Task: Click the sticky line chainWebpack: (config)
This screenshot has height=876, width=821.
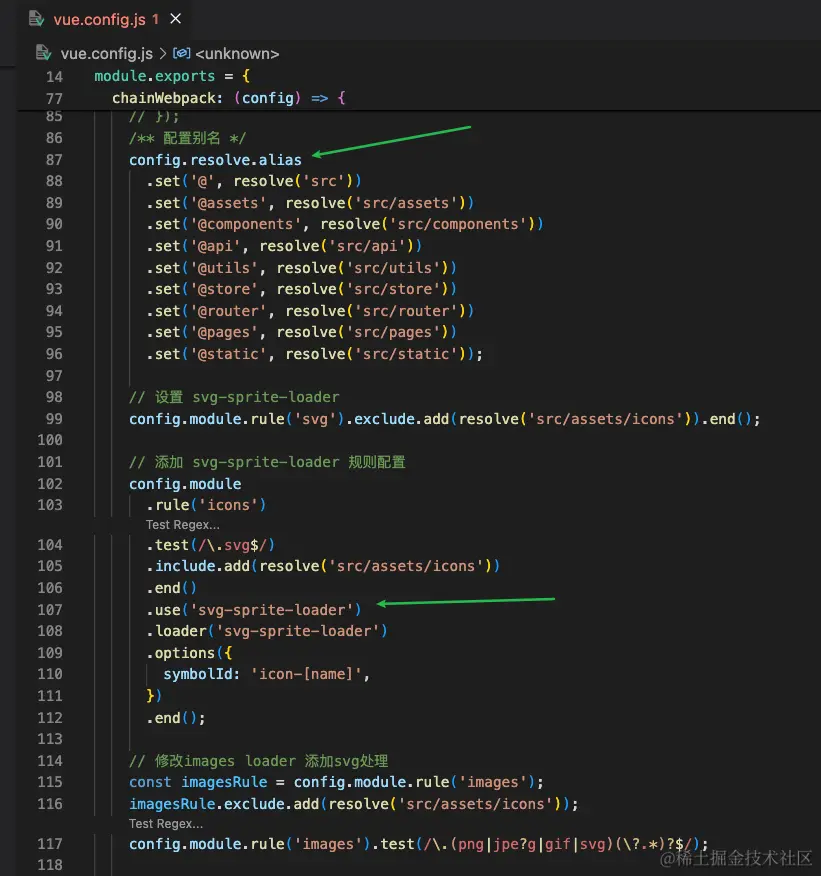Action: pos(228,98)
